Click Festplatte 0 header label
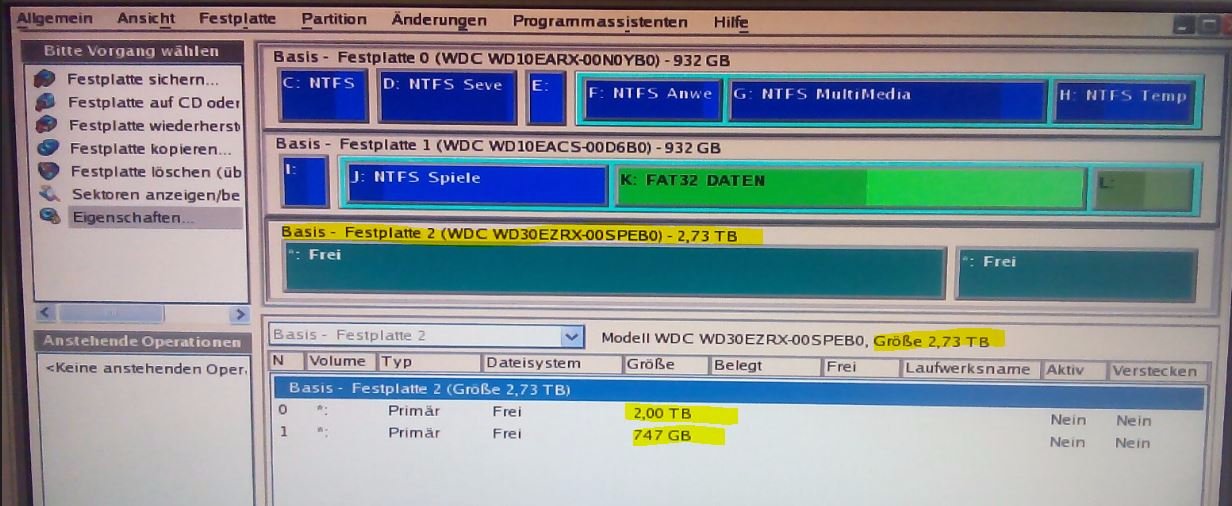This screenshot has width=1232, height=506. [501, 59]
